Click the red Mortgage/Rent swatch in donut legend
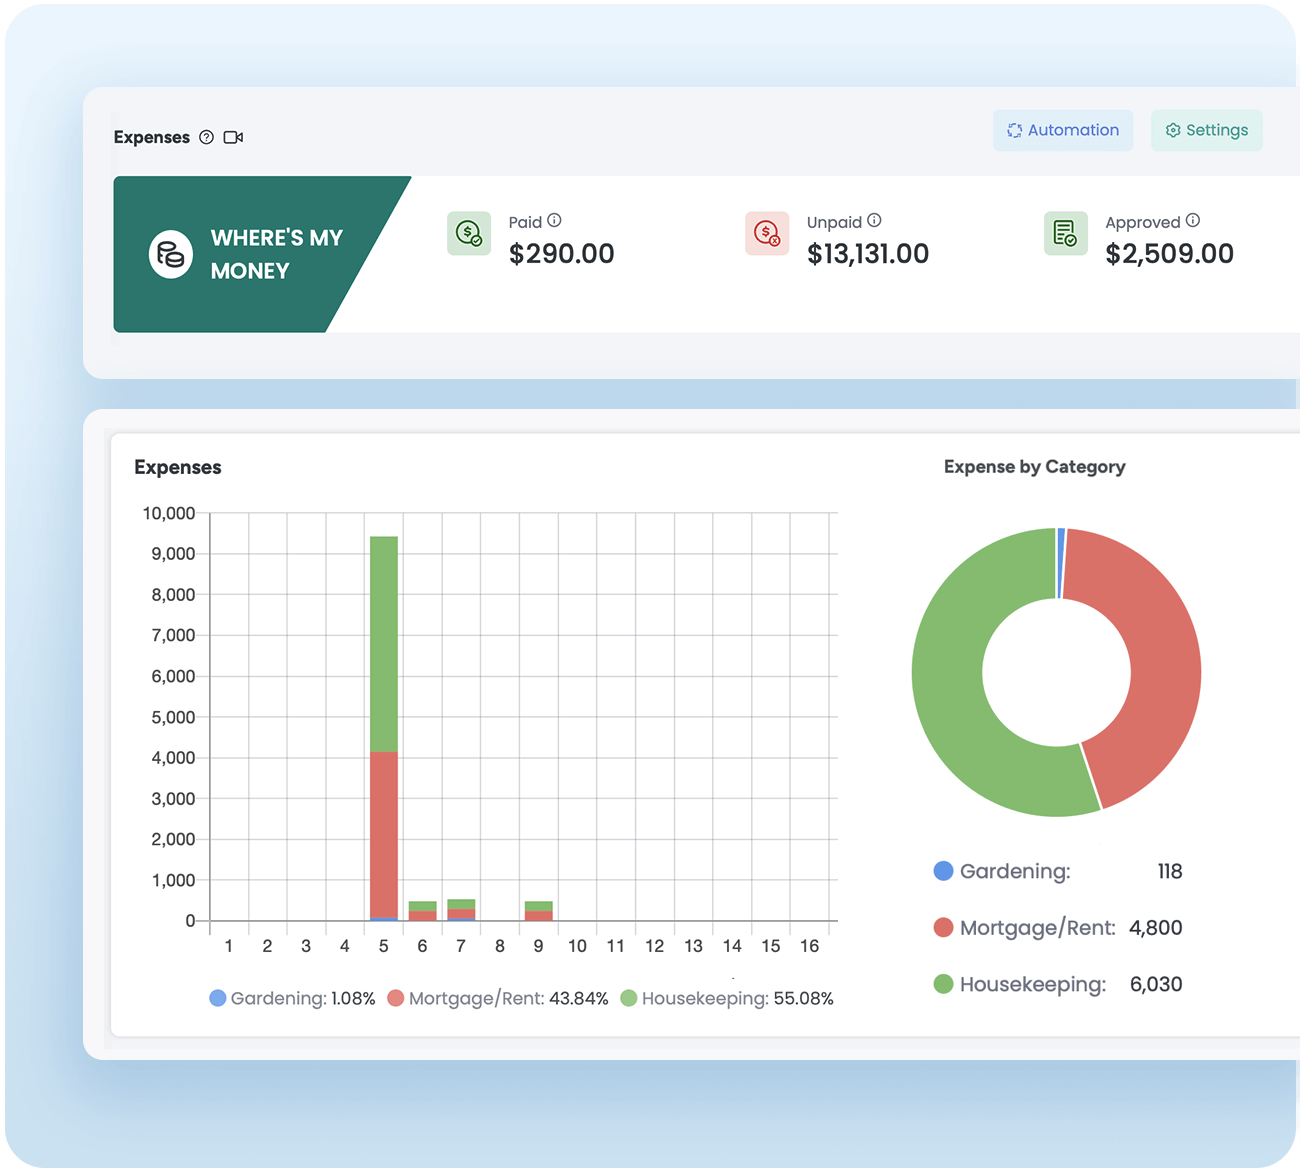 click(x=943, y=928)
